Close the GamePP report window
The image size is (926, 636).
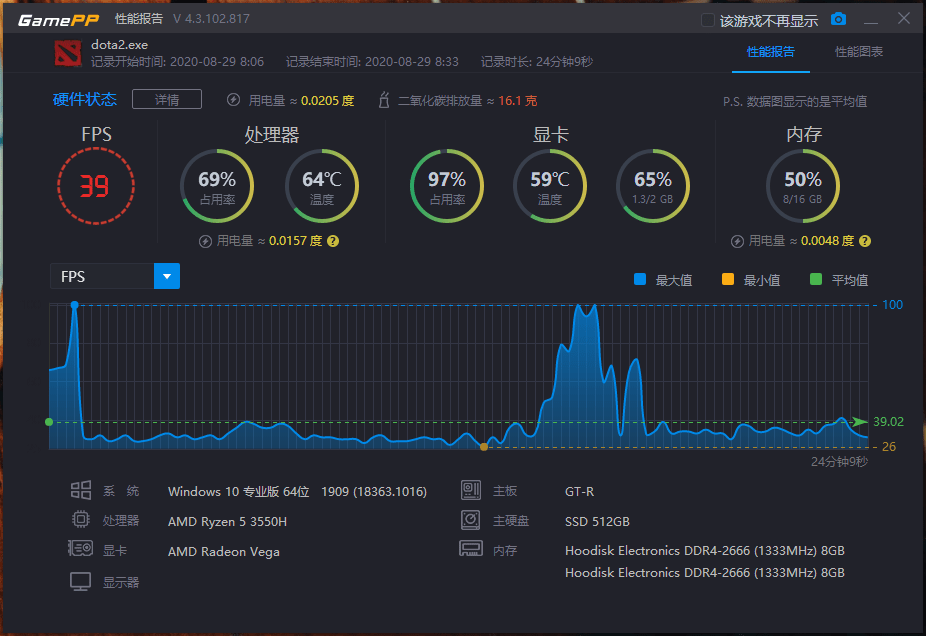click(x=904, y=18)
